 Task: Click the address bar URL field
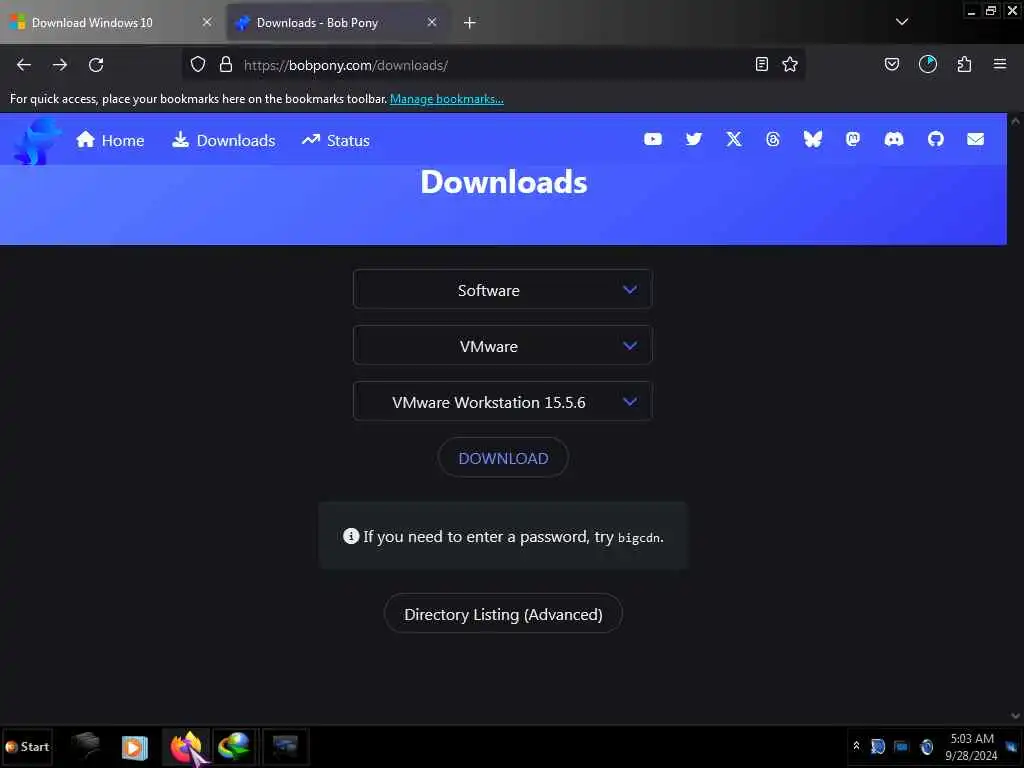(x=493, y=65)
